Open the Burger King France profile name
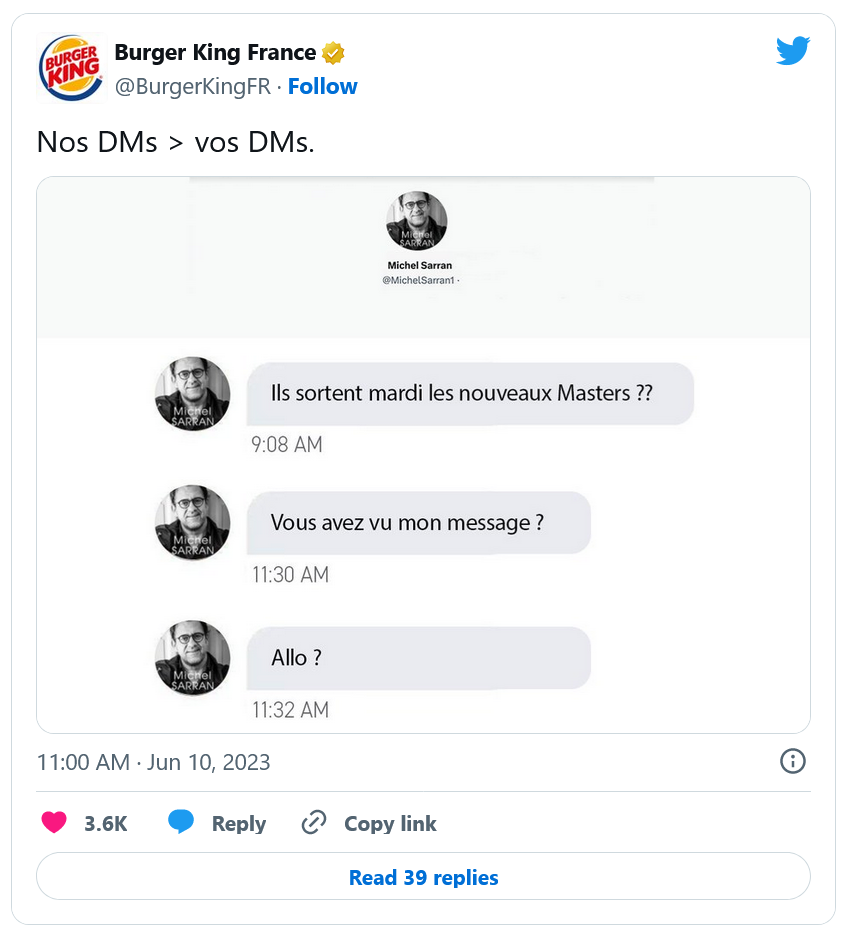This screenshot has width=847, height=937. [x=215, y=53]
